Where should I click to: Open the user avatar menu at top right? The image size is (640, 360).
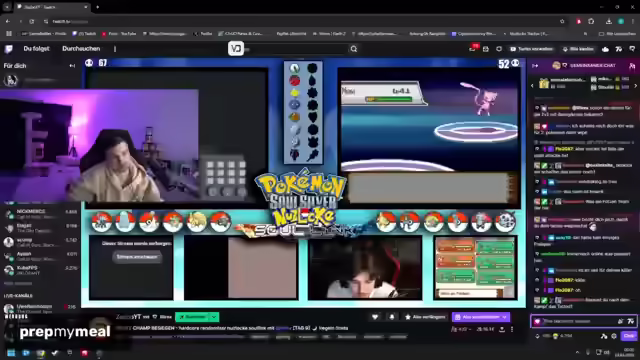pyautogui.click(x=632, y=49)
